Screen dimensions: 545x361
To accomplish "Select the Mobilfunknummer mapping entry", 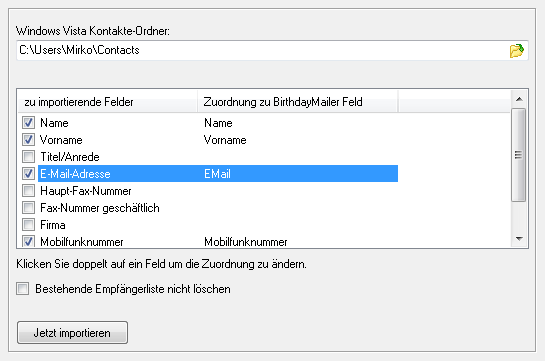I will tap(246, 241).
